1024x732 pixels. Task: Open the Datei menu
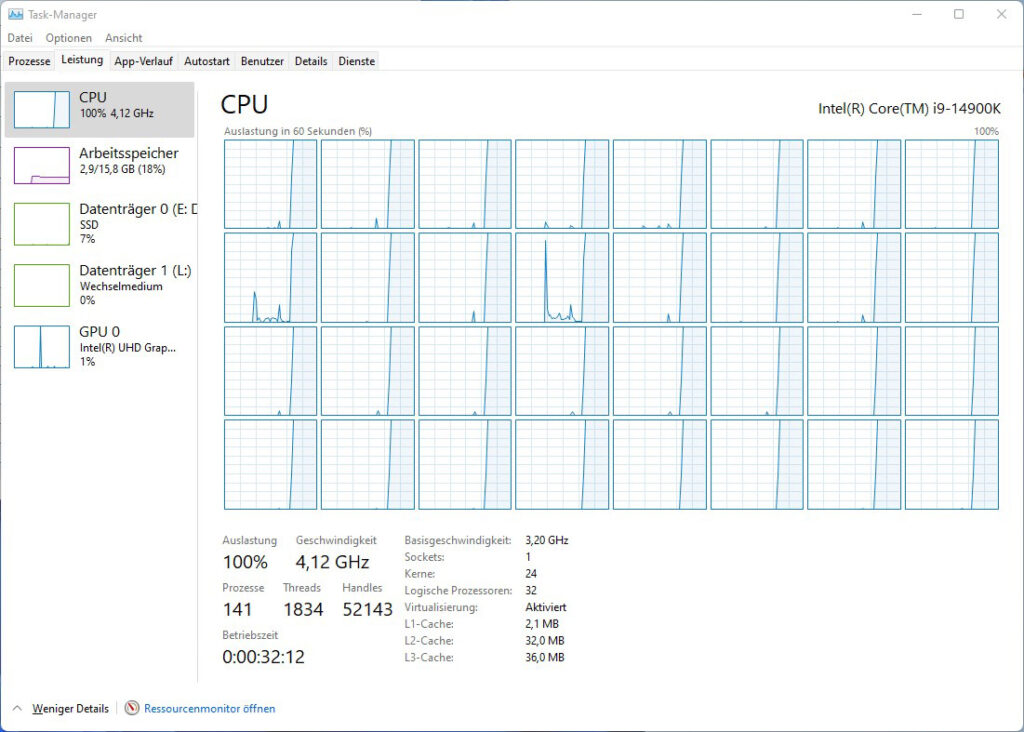click(x=20, y=37)
